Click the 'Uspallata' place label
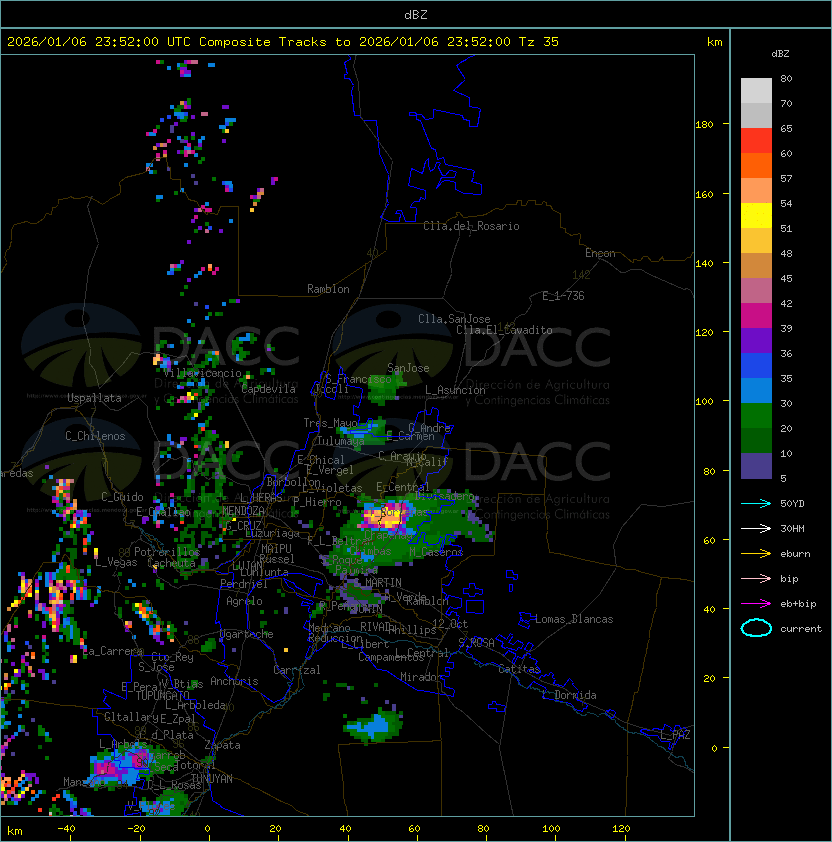This screenshot has width=832, height=842. pyautogui.click(x=94, y=398)
